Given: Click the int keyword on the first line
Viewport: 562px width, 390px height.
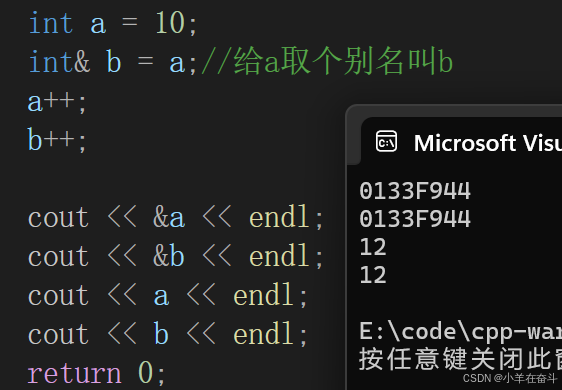Looking at the screenshot, I should [x=51, y=23].
